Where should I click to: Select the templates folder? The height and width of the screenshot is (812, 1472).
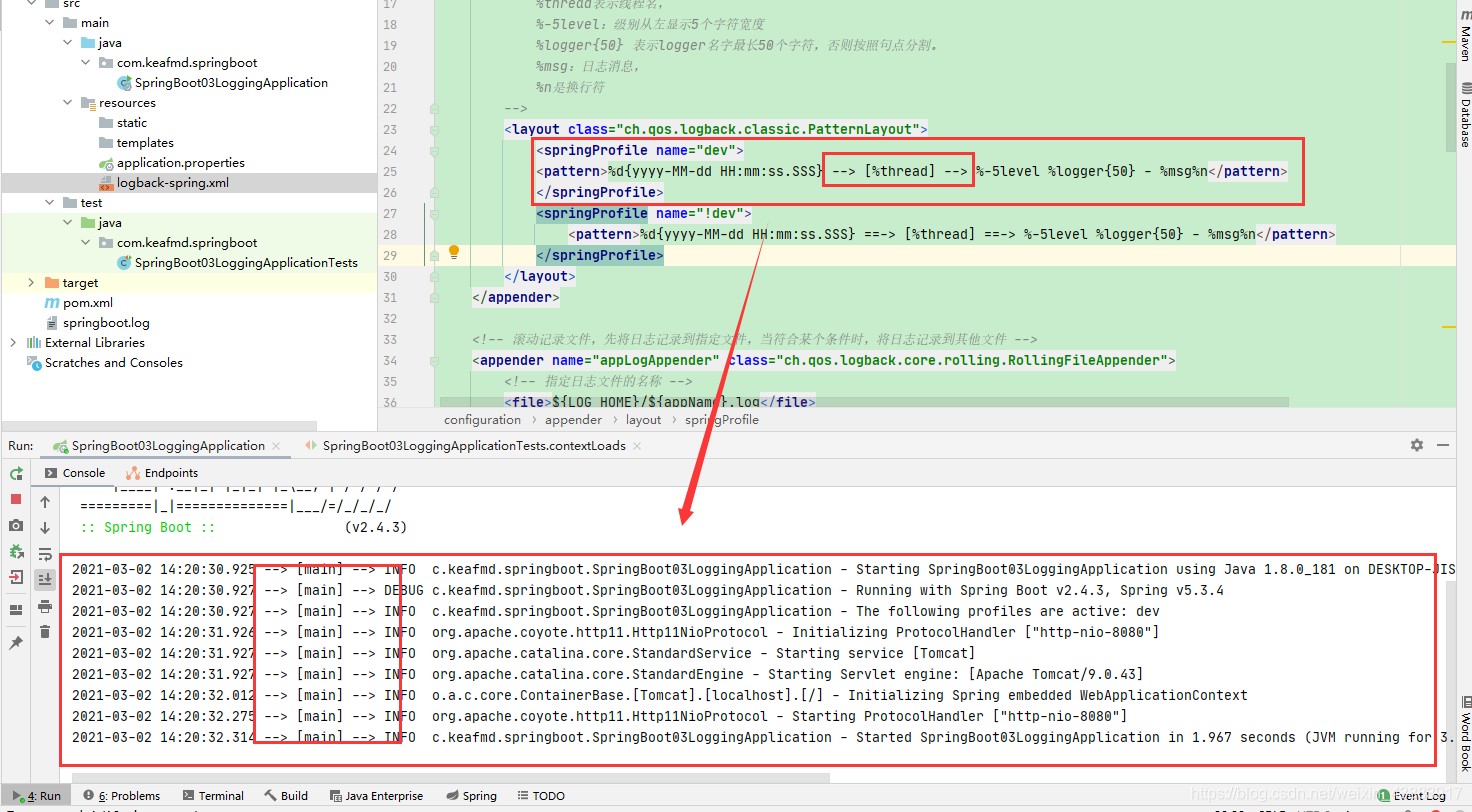[145, 142]
